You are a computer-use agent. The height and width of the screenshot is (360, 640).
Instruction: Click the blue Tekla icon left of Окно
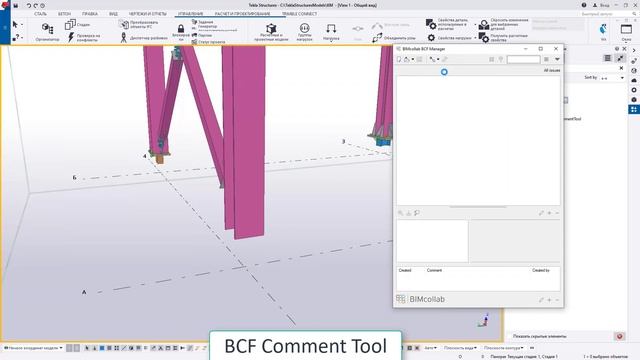click(x=603, y=30)
